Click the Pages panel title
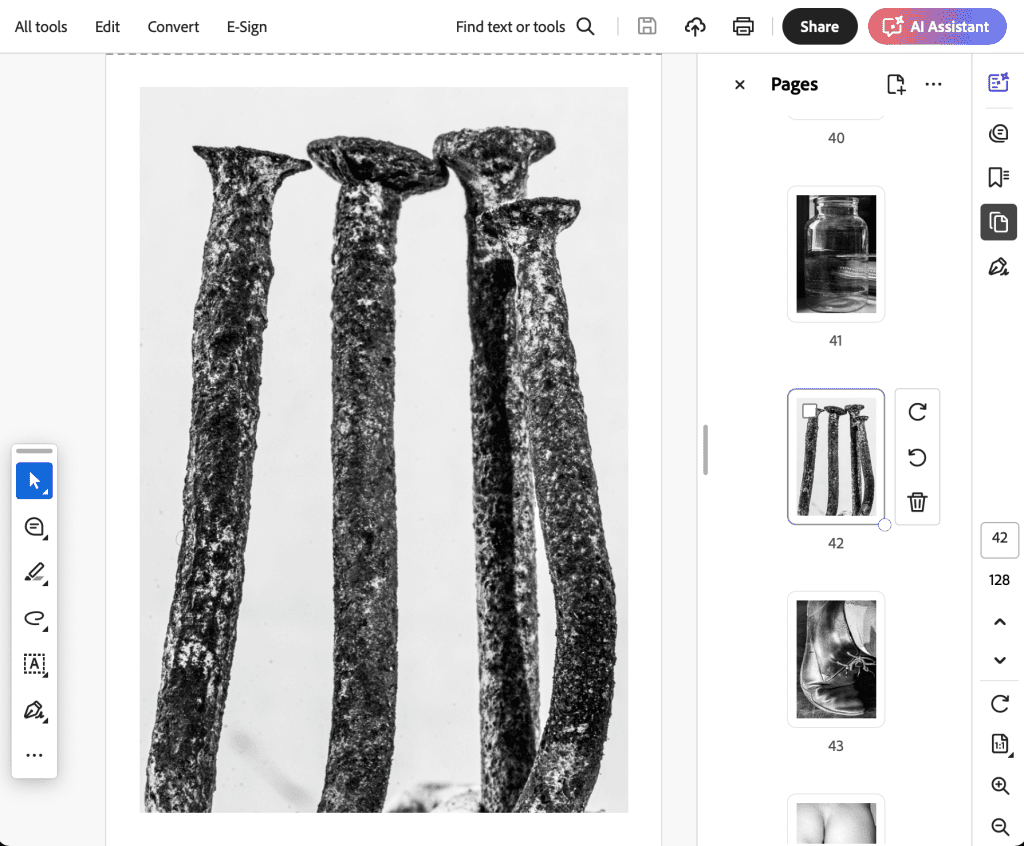Image resolution: width=1024 pixels, height=846 pixels. click(x=794, y=84)
